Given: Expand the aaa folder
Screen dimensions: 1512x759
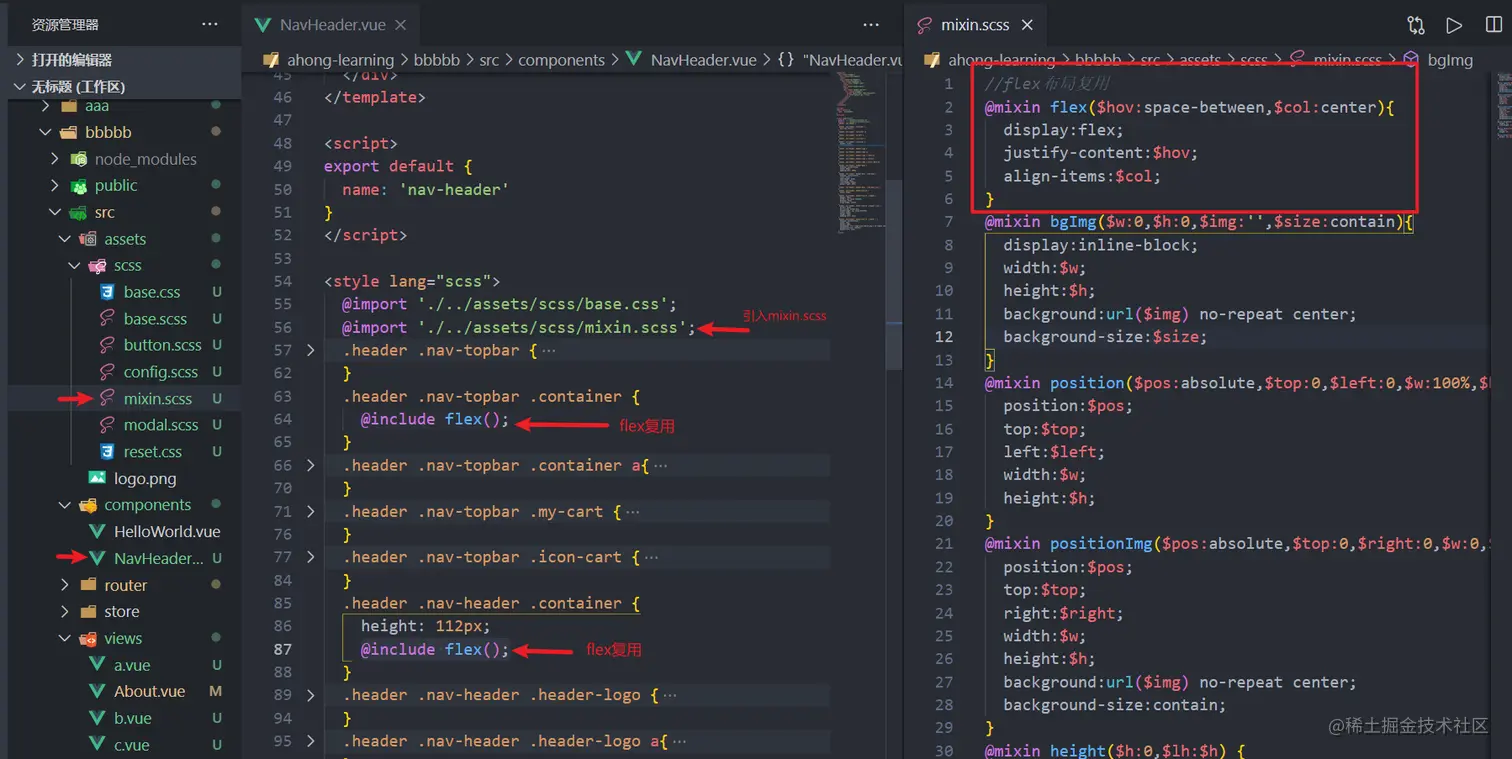Looking at the screenshot, I should coord(46,106).
